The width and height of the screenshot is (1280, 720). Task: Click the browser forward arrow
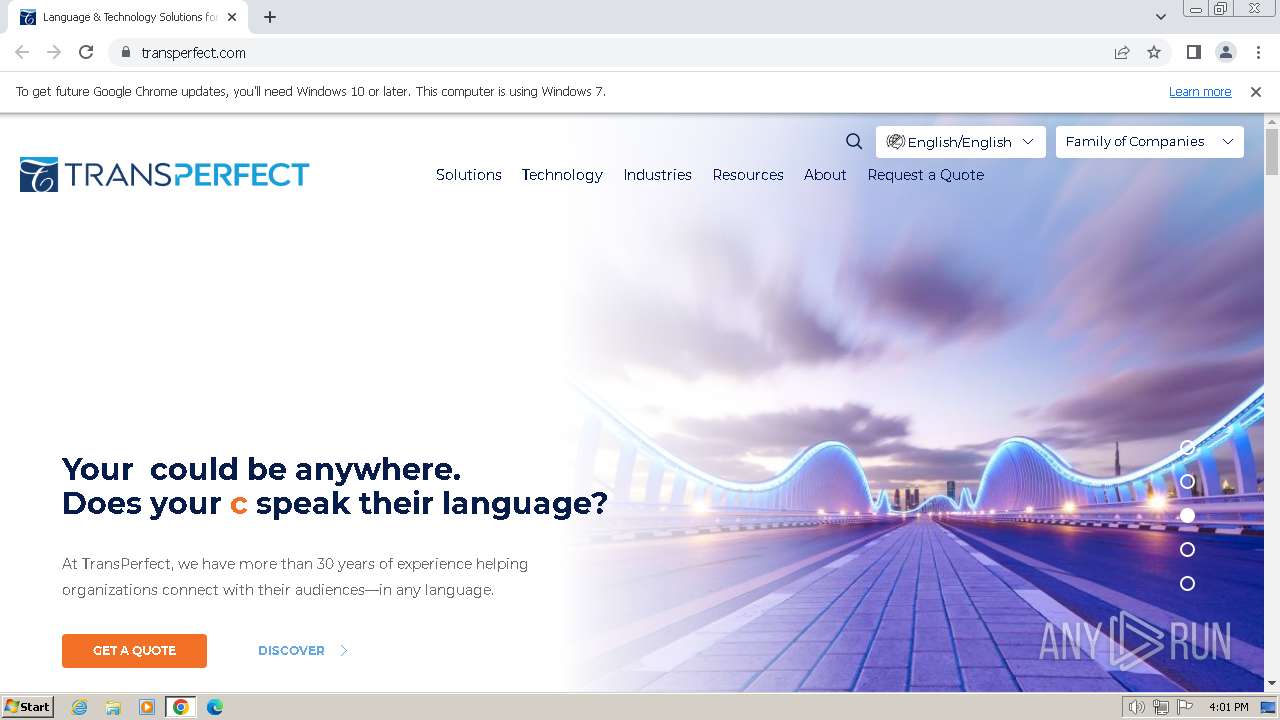(x=54, y=53)
